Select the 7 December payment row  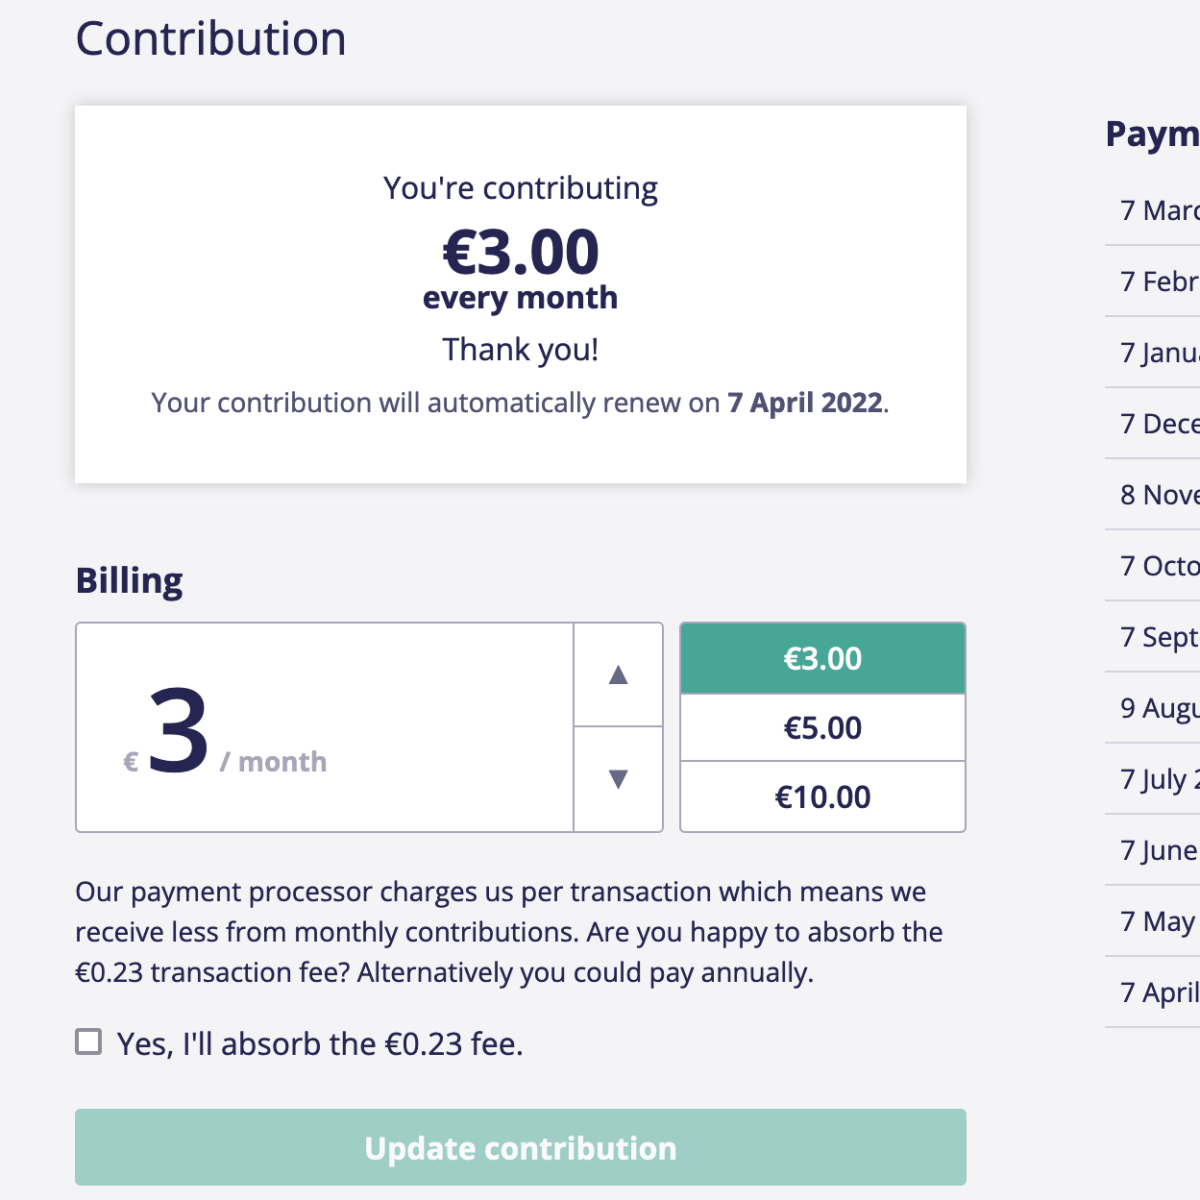1158,423
